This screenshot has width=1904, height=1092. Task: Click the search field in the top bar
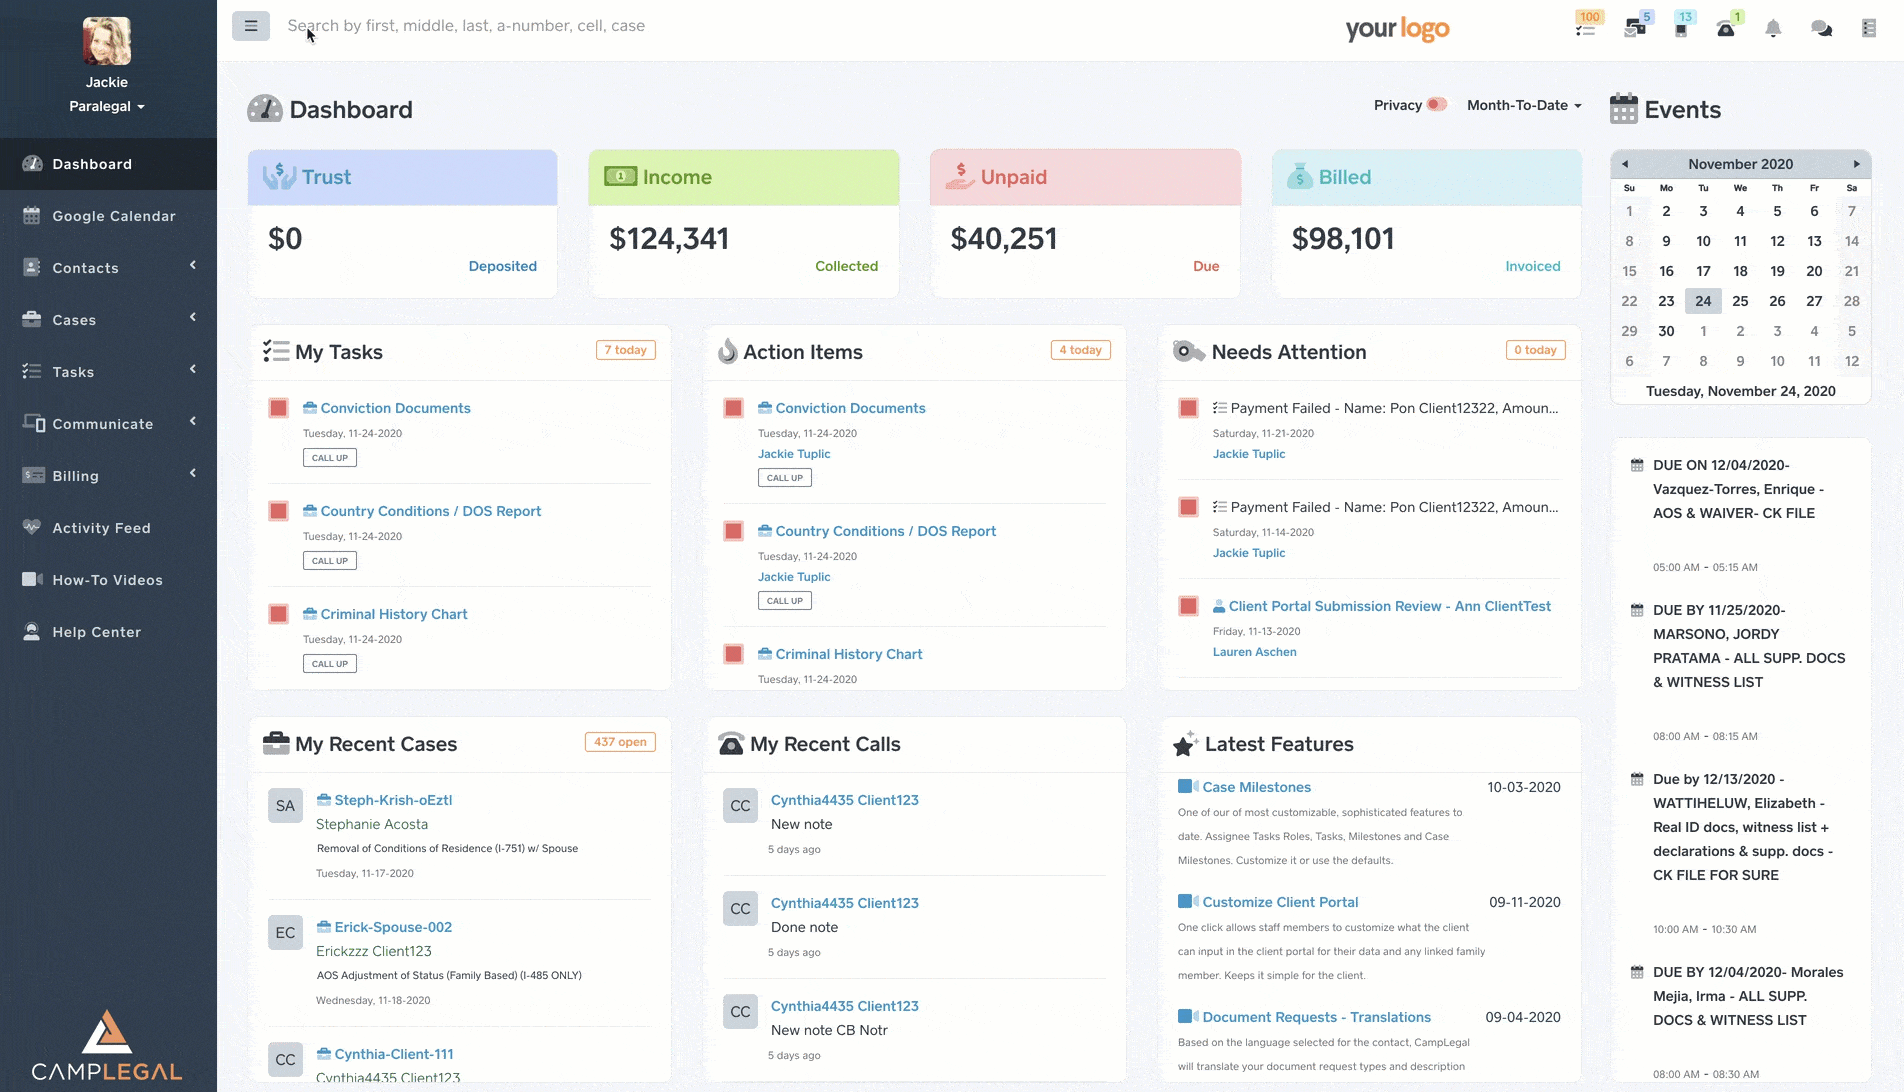(600, 26)
